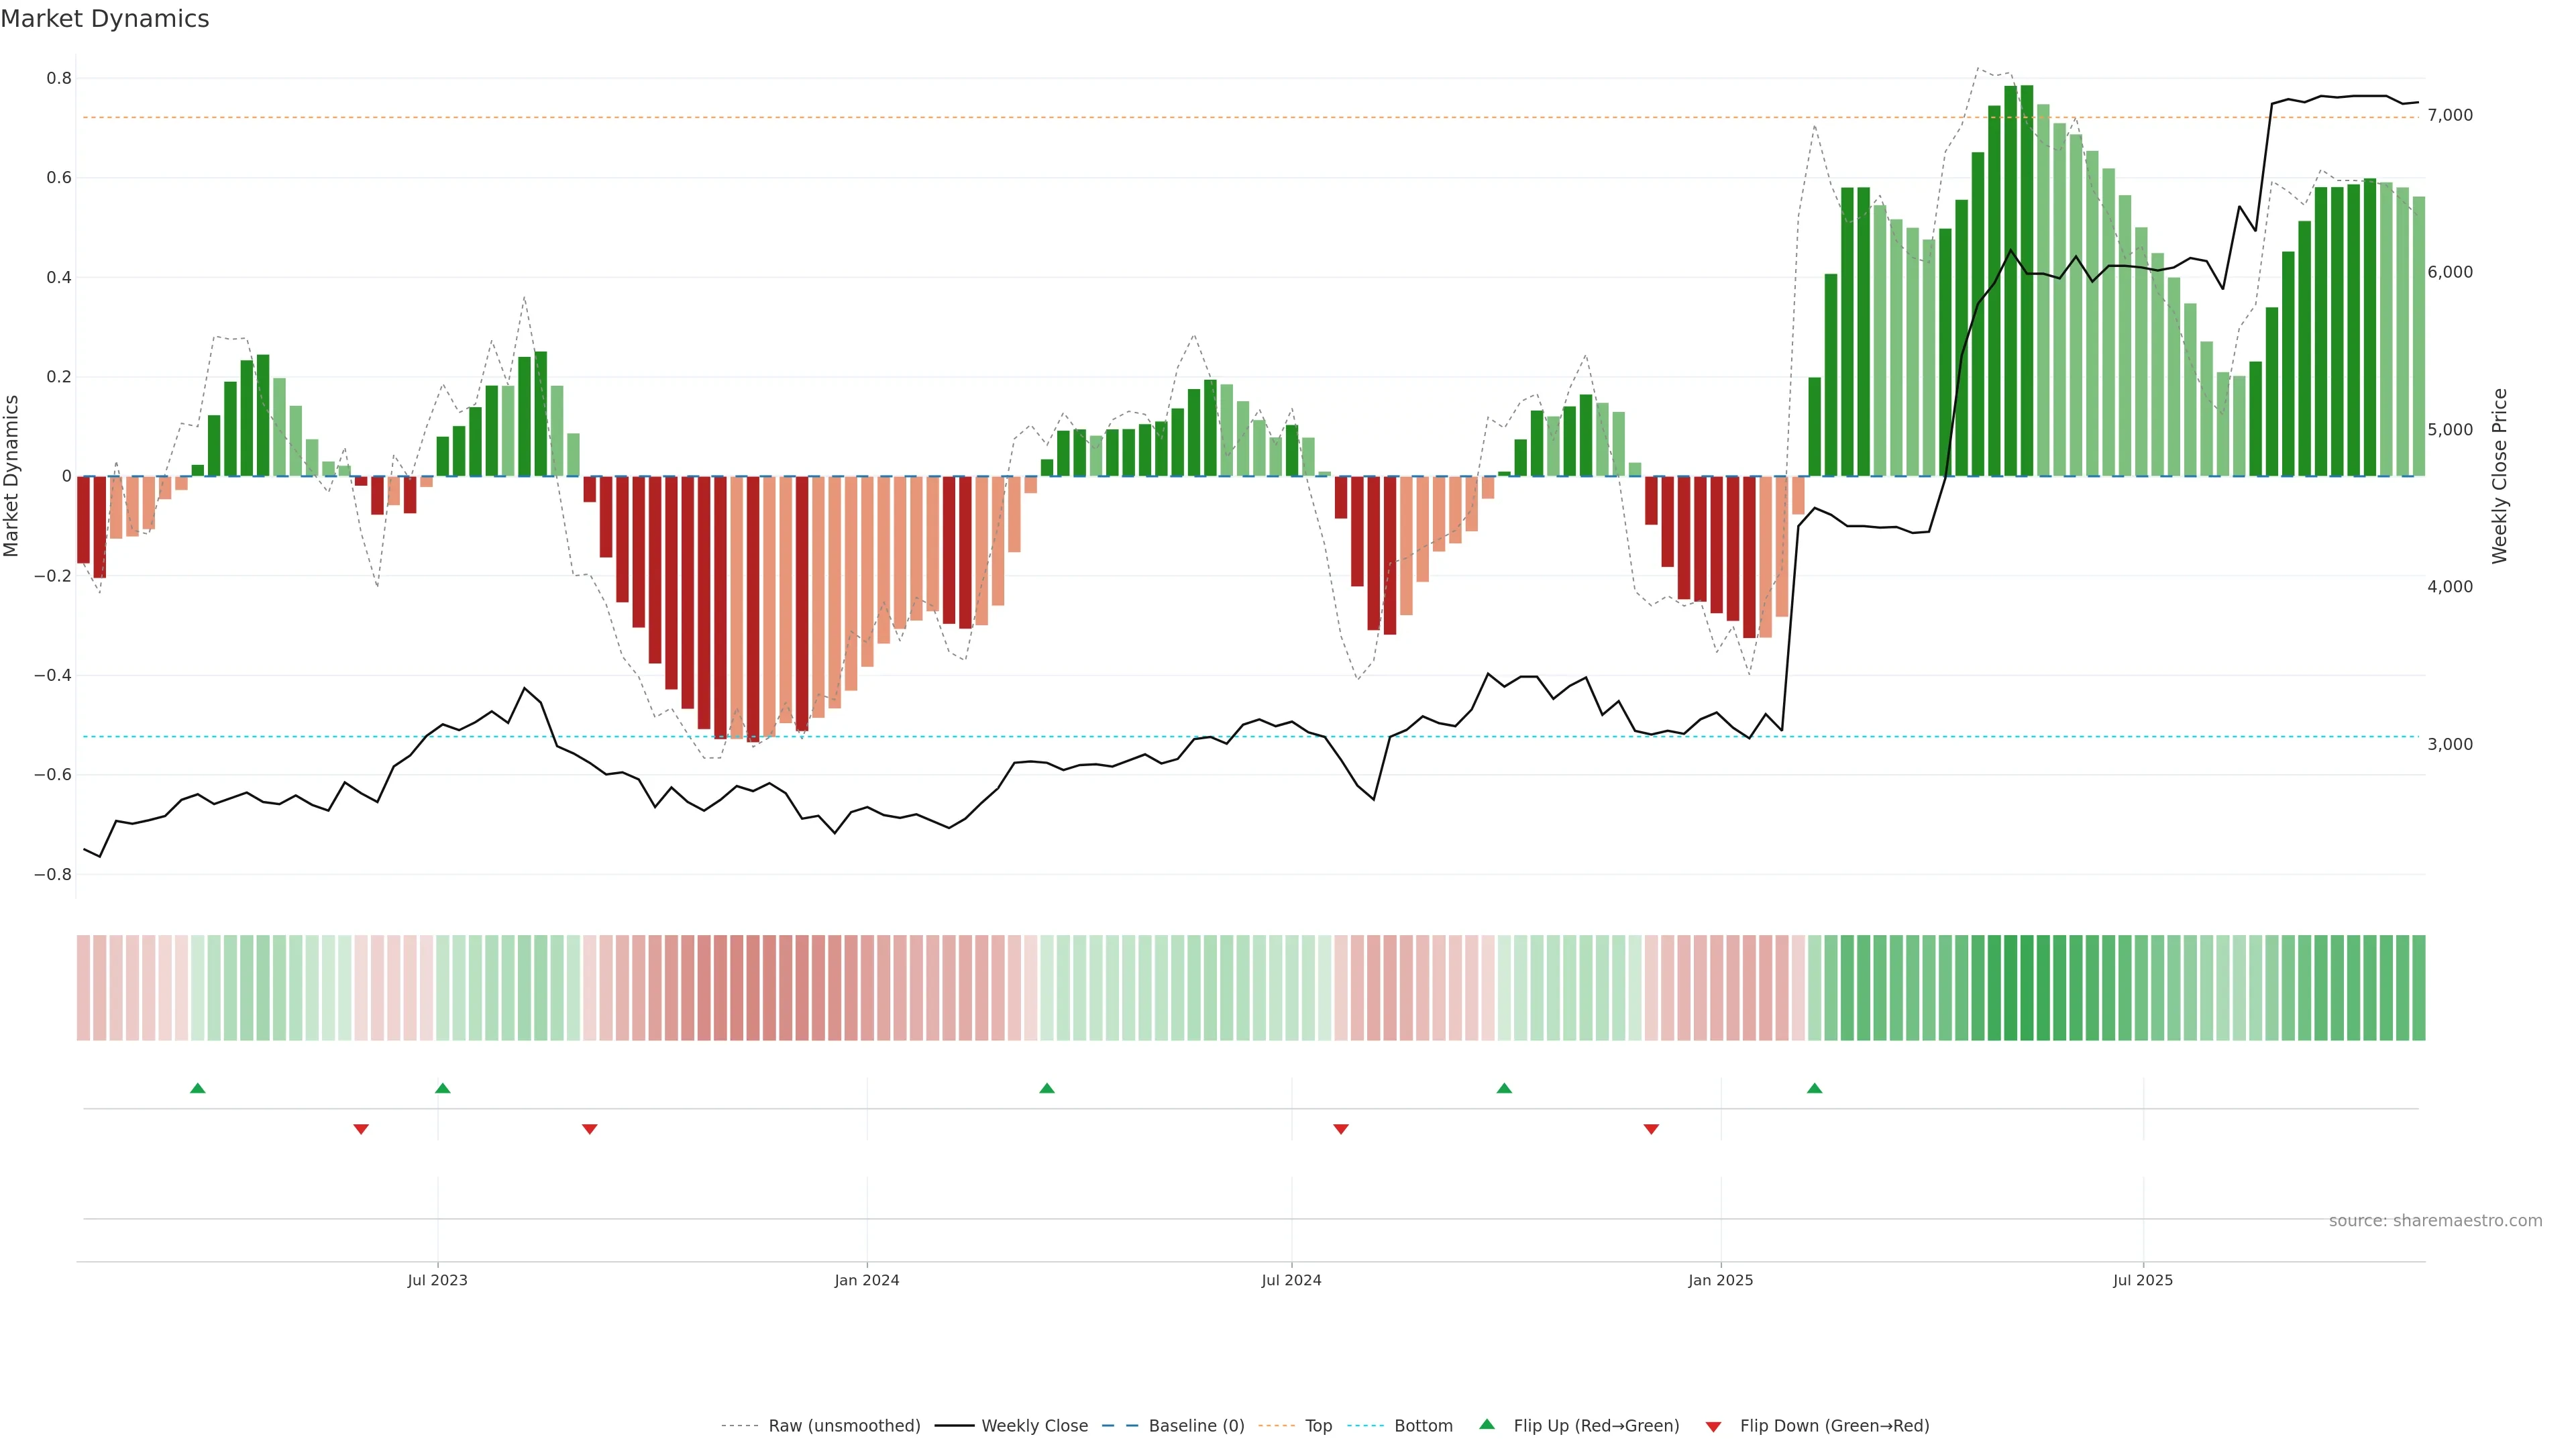Click the first red flip-down triangle marker
Viewport: 2576px width, 1449px height.
[x=361, y=1129]
